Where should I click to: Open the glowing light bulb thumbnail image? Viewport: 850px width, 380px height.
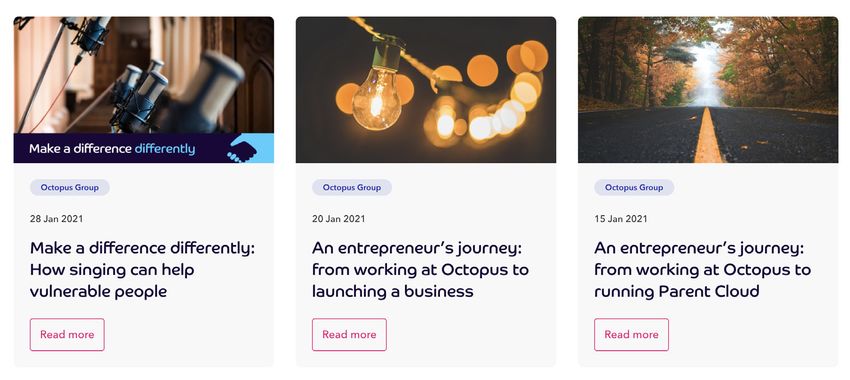point(426,89)
